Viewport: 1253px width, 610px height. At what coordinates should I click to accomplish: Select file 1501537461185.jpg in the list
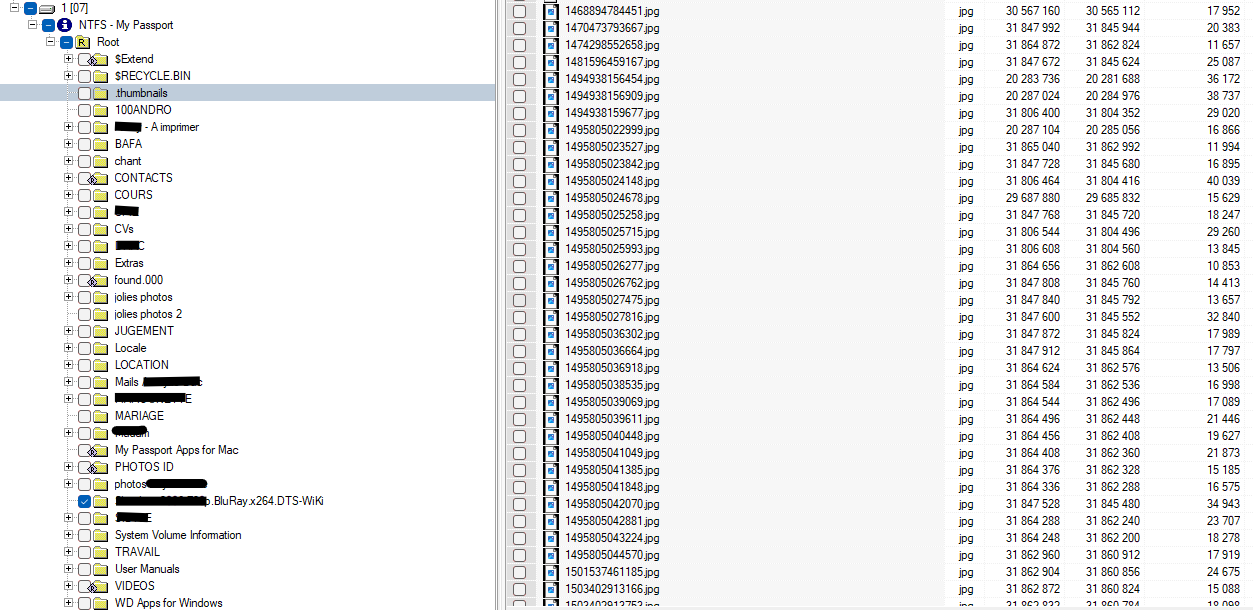click(x=612, y=572)
